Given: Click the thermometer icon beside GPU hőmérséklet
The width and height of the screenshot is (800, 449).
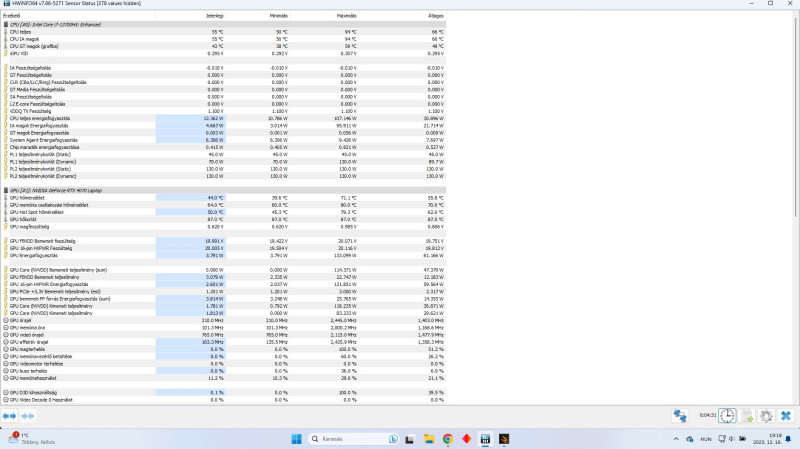Looking at the screenshot, I should 6,197.
